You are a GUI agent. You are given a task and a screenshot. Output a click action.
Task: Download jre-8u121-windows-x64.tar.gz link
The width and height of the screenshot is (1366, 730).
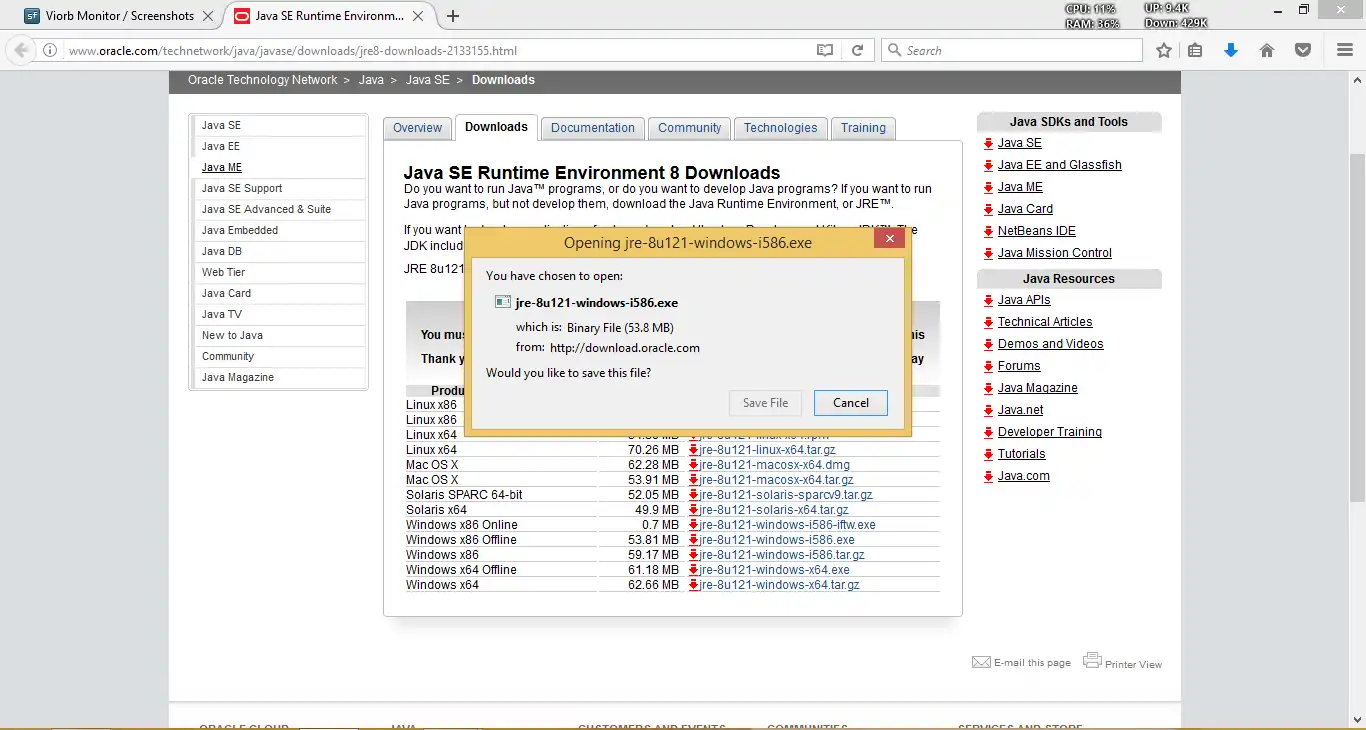coord(780,585)
